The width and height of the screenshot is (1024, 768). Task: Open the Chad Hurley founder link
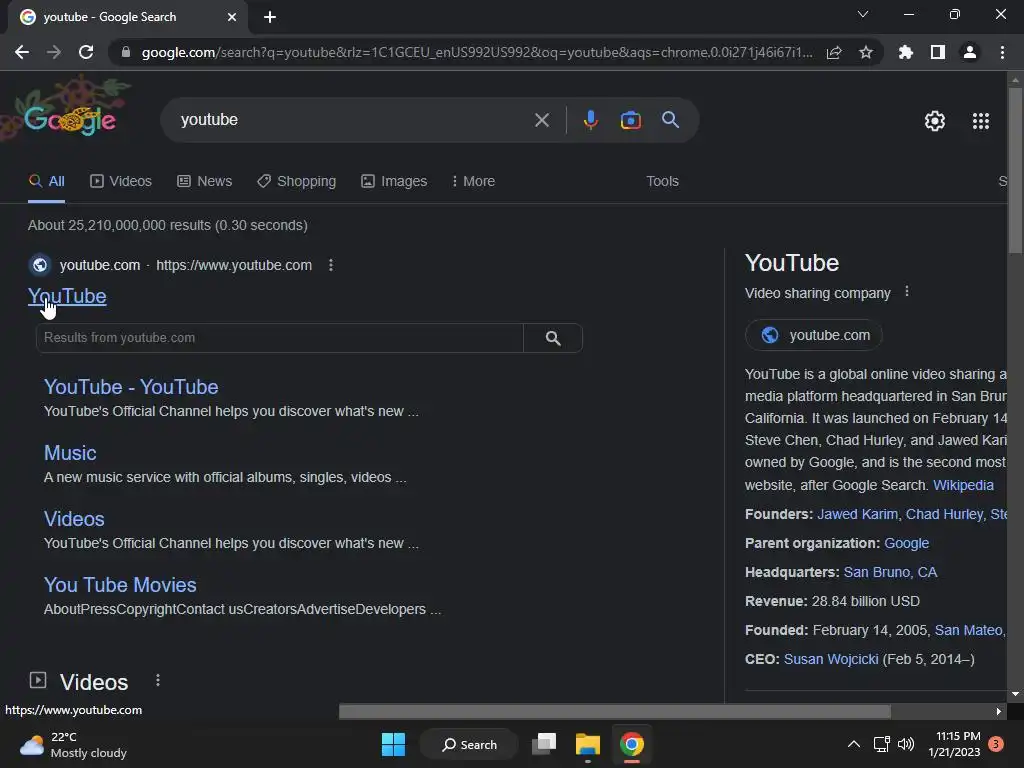(x=944, y=514)
